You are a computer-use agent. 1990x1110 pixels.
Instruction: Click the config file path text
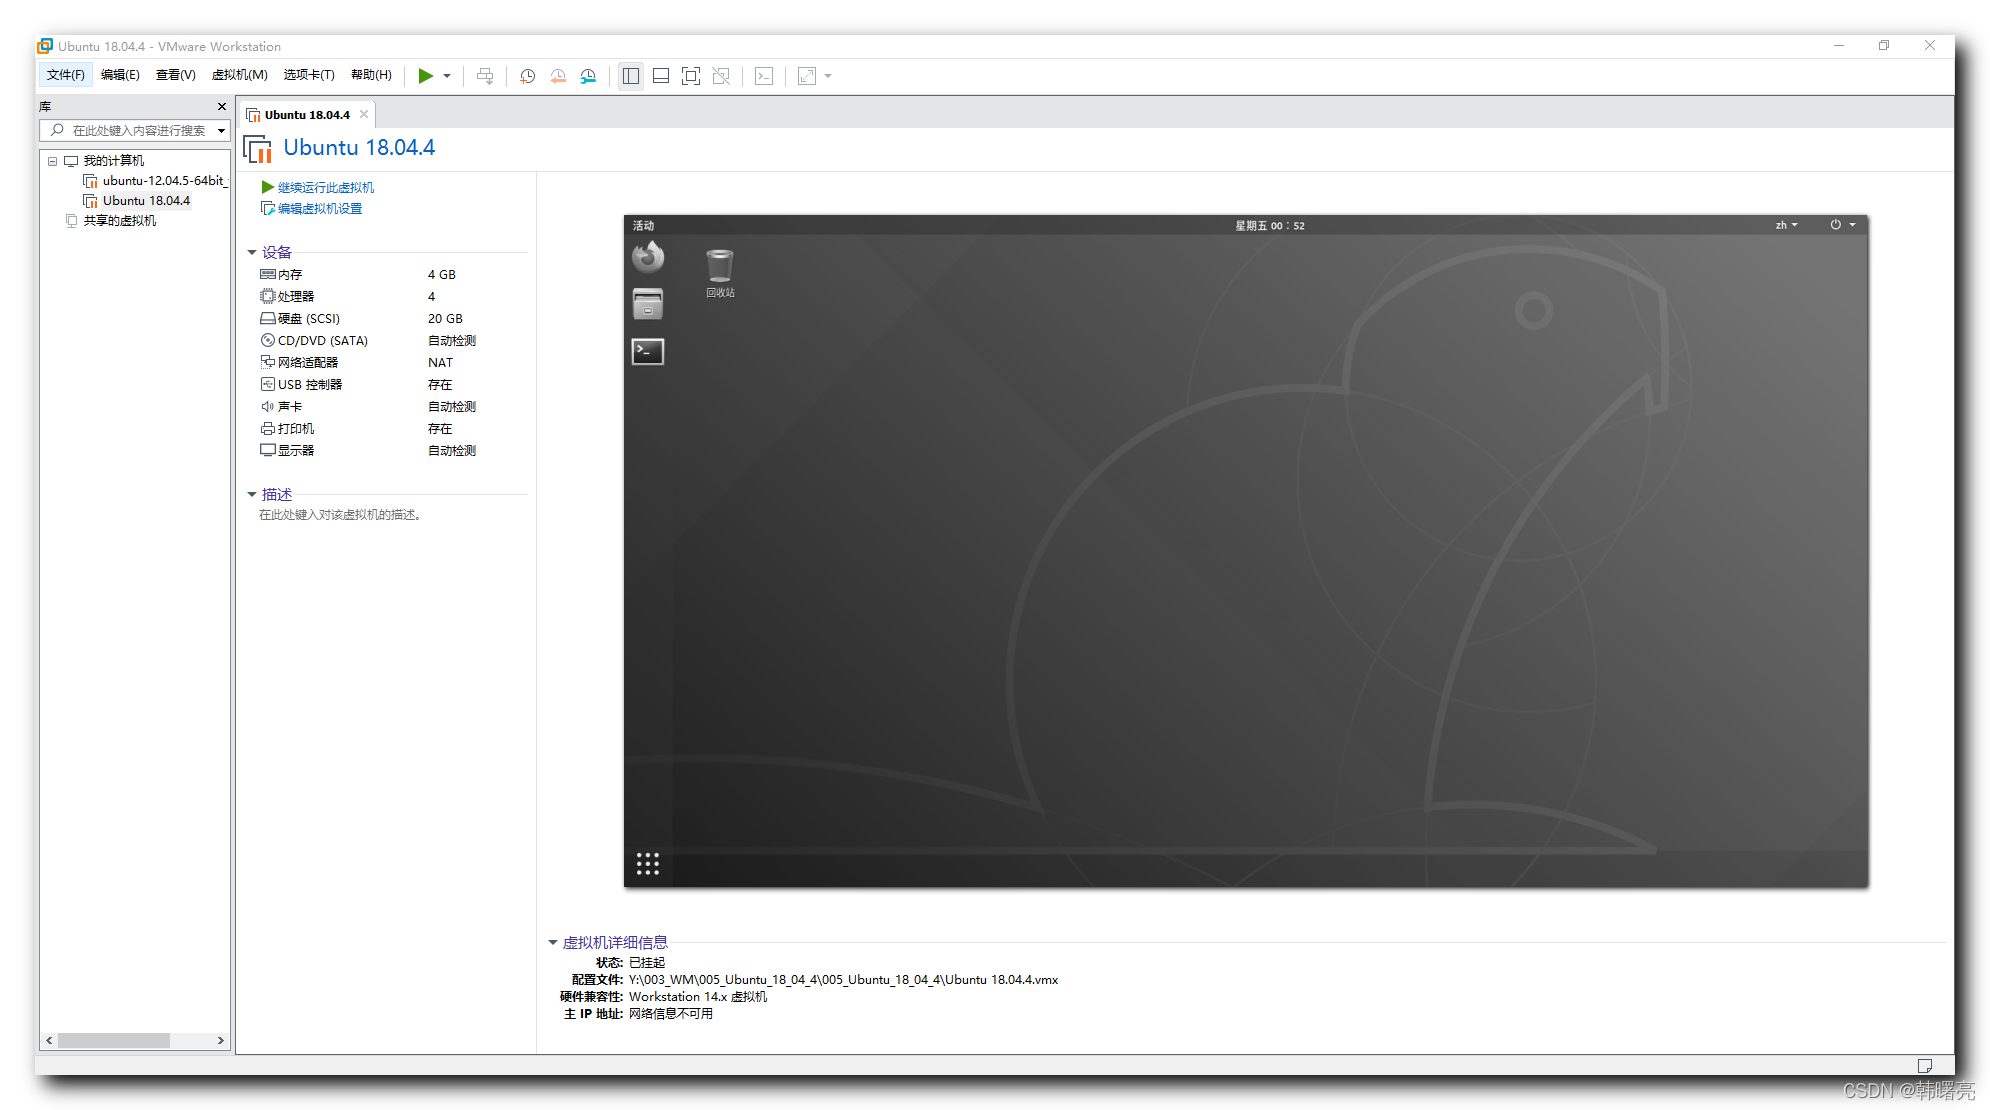click(843, 980)
